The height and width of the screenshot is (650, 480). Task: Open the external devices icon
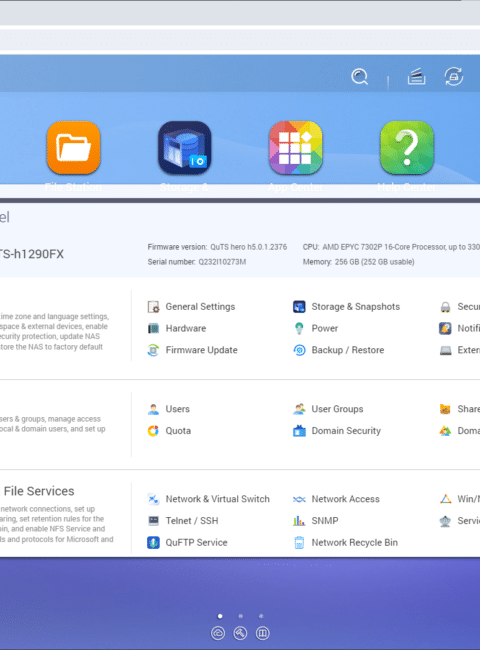point(453,77)
